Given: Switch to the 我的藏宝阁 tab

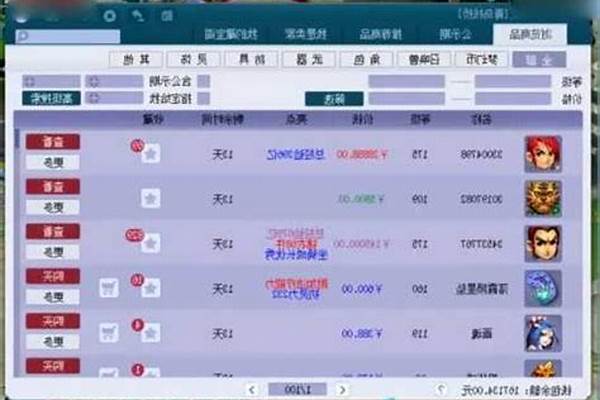Looking at the screenshot, I should pos(231,34).
